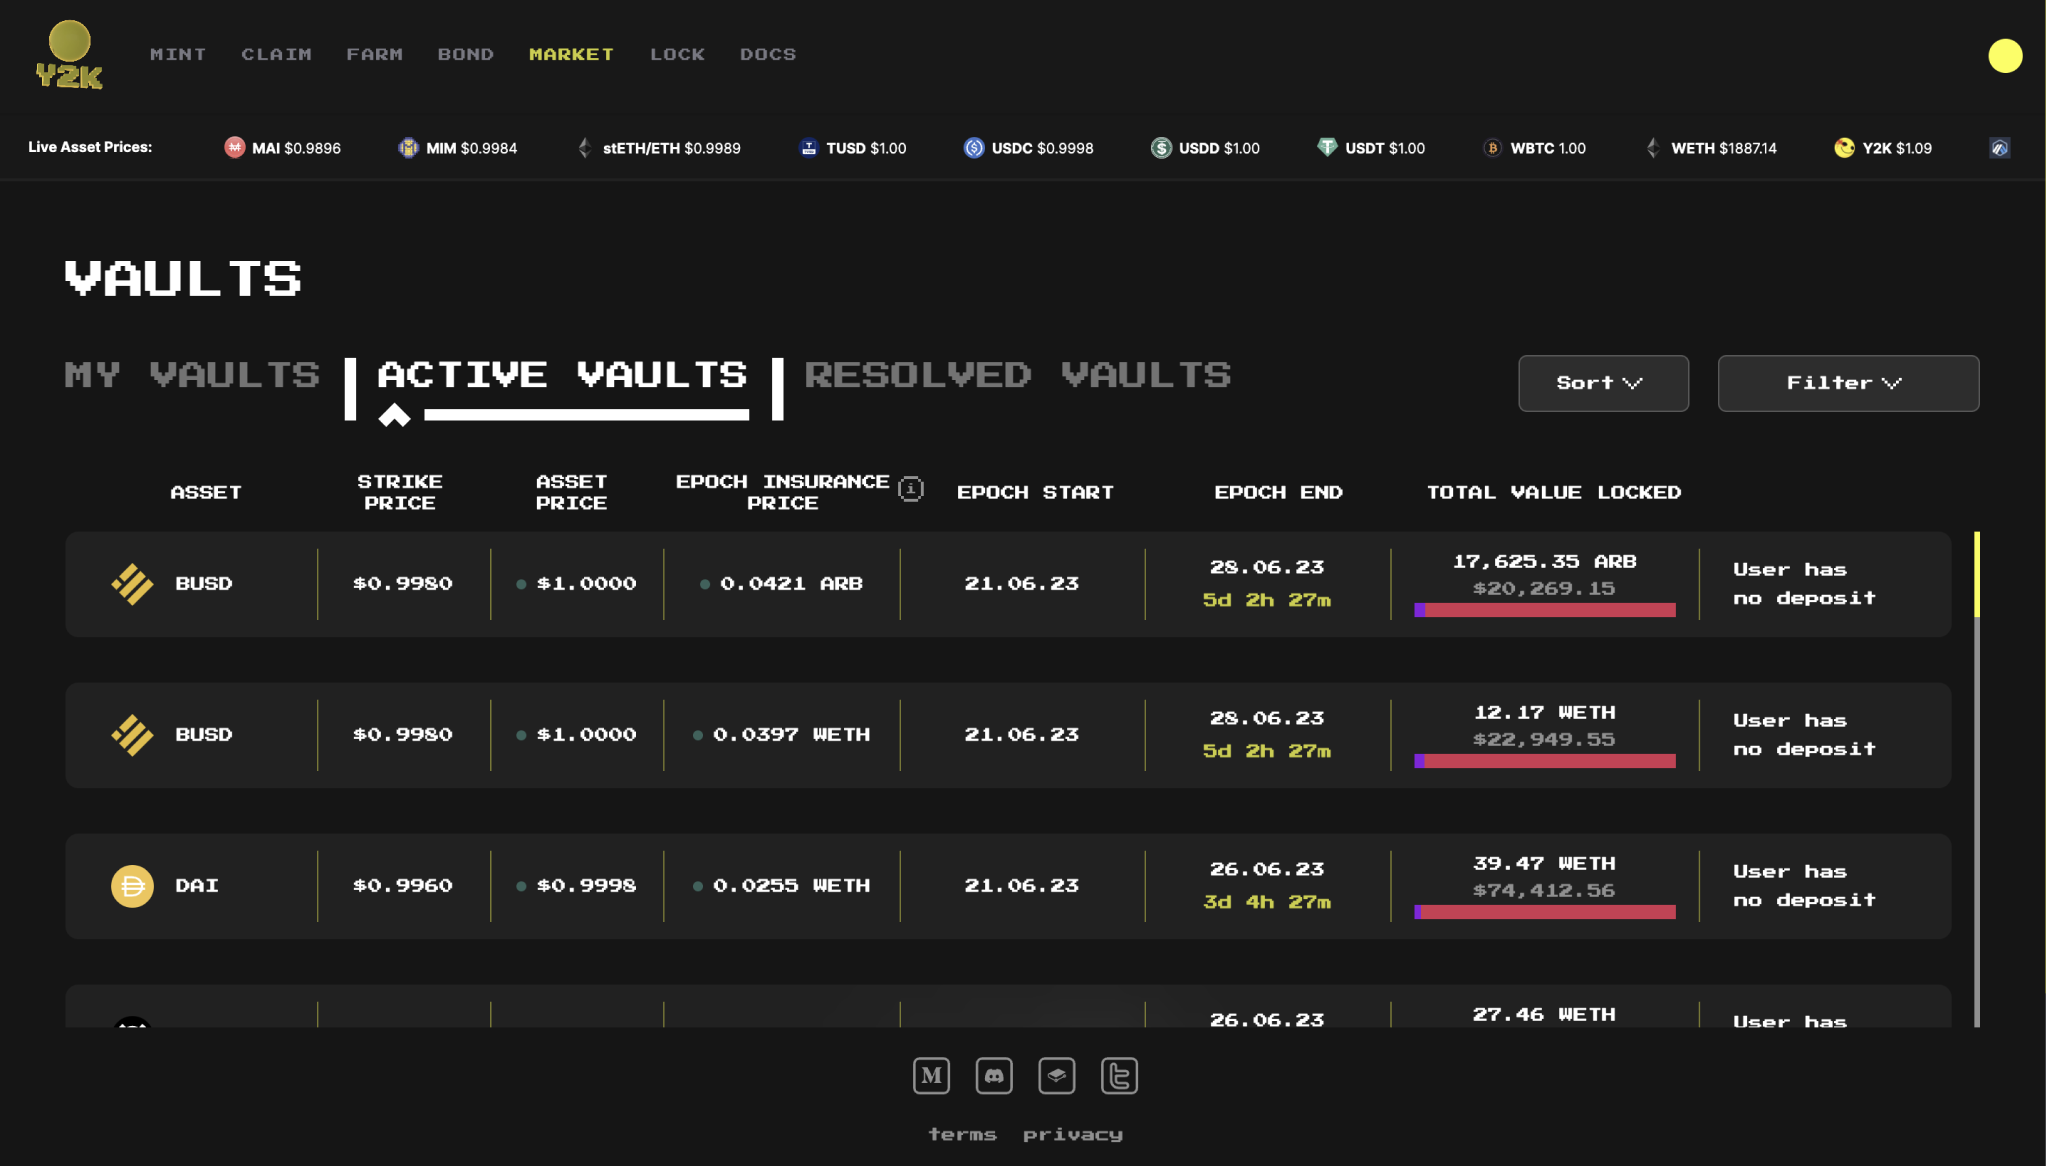Click the WETH token icon

(1653, 148)
